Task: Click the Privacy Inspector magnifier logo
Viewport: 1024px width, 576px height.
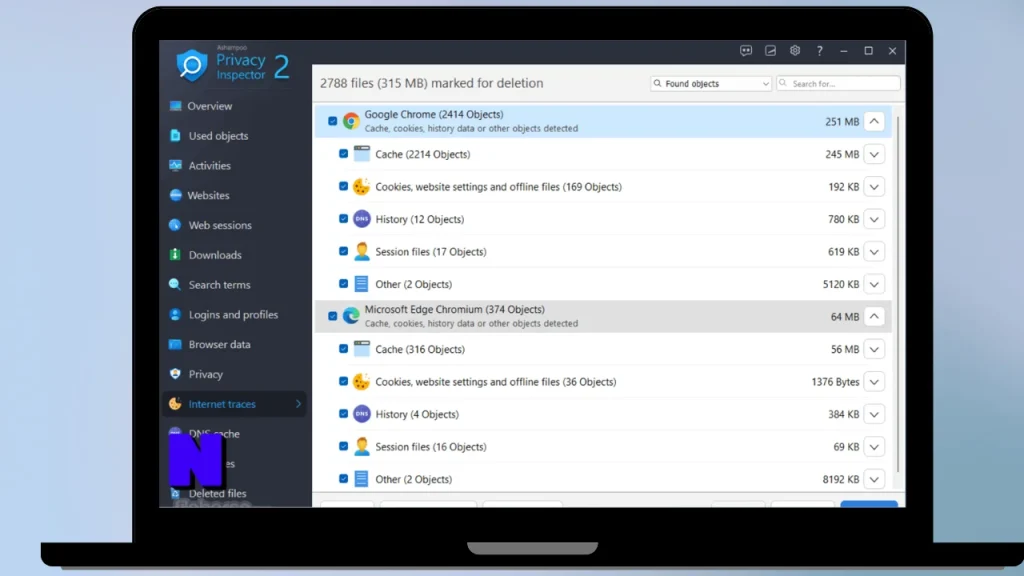Action: coord(191,65)
